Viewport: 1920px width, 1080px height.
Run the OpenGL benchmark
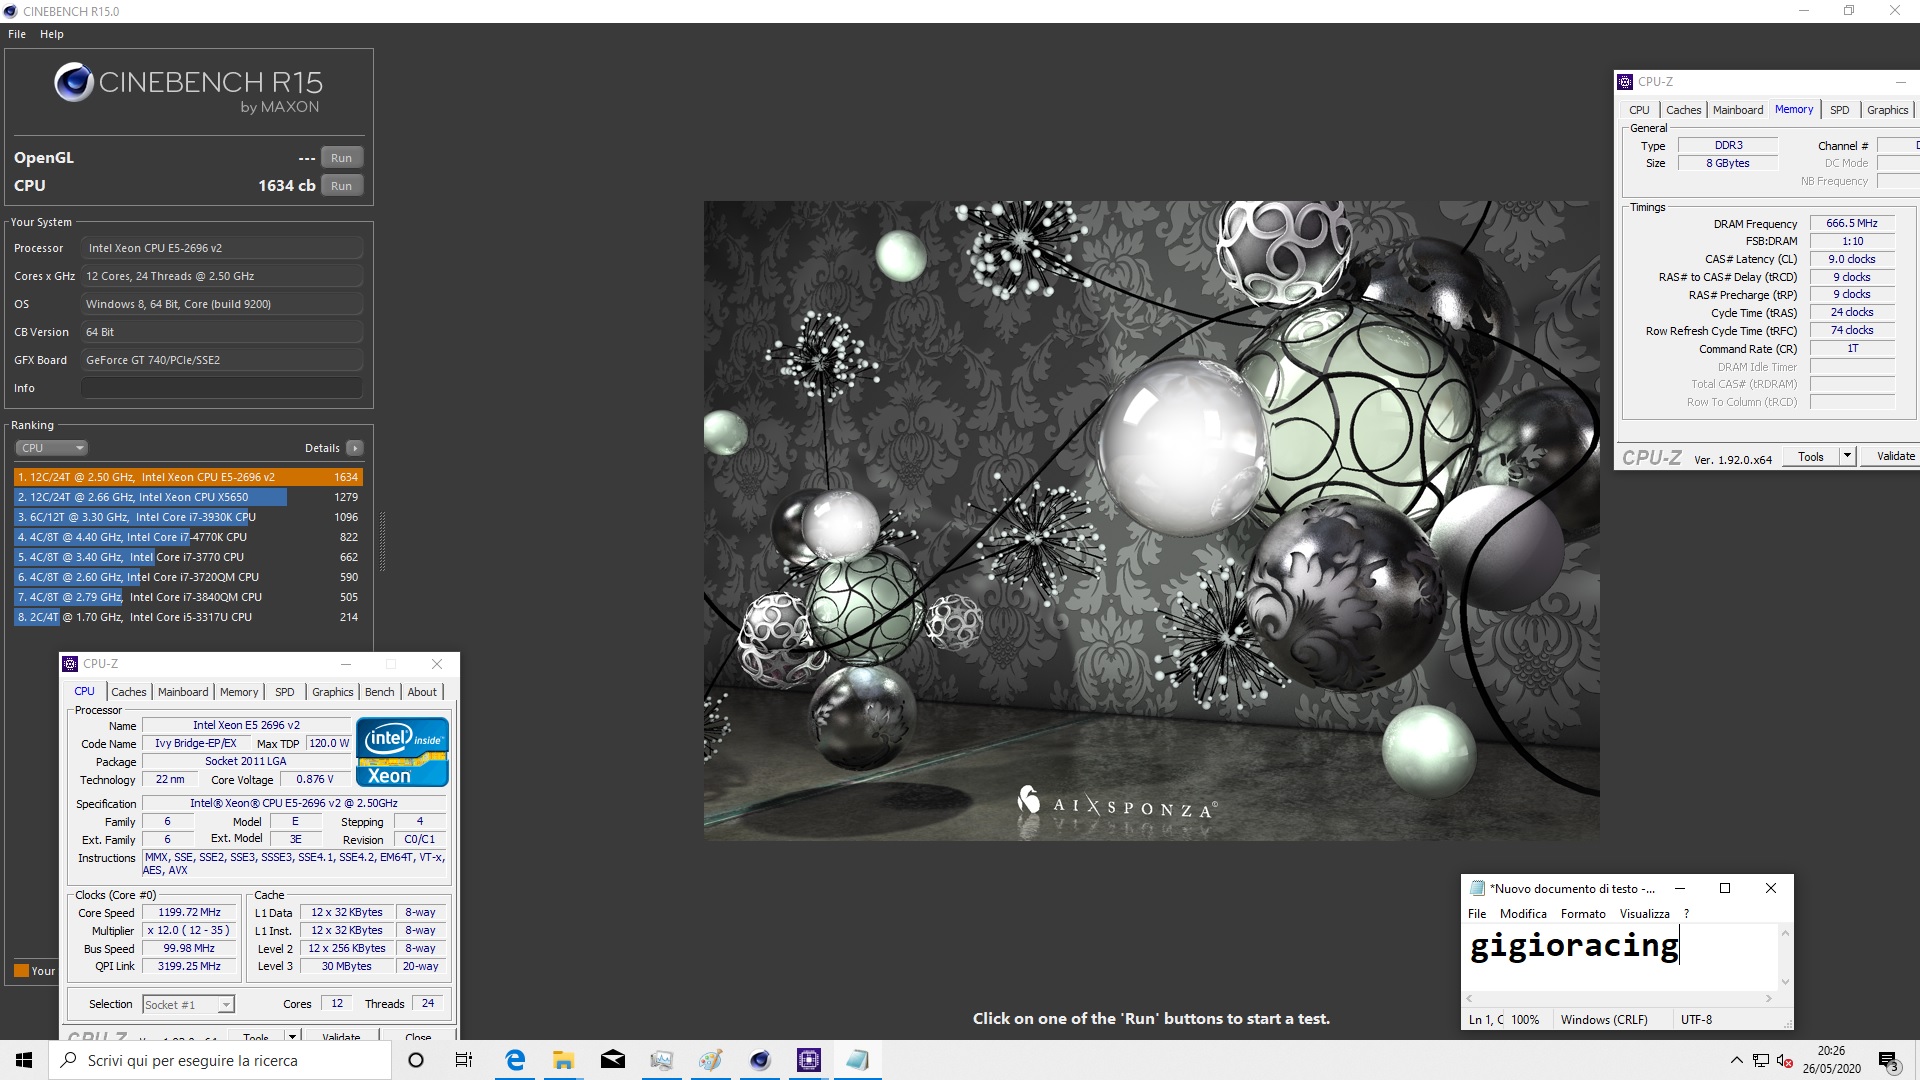(341, 158)
